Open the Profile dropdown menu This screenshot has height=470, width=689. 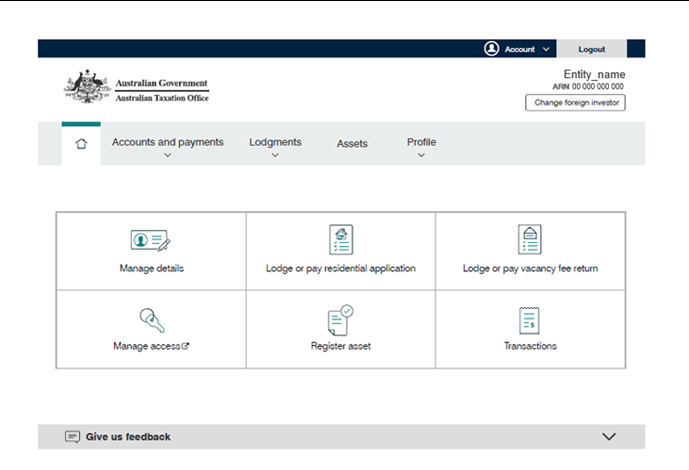[x=421, y=144]
